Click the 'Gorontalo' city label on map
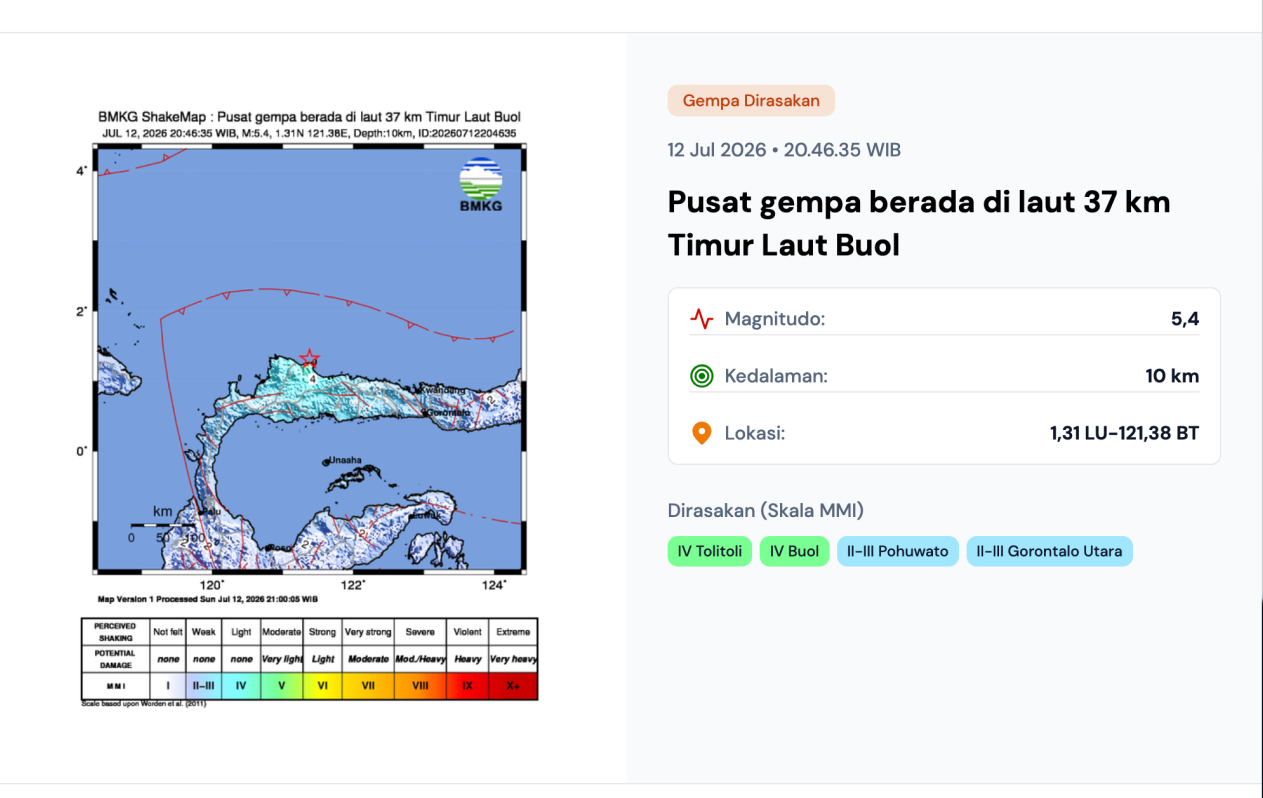Image resolution: width=1263 pixels, height=798 pixels. click(x=447, y=412)
